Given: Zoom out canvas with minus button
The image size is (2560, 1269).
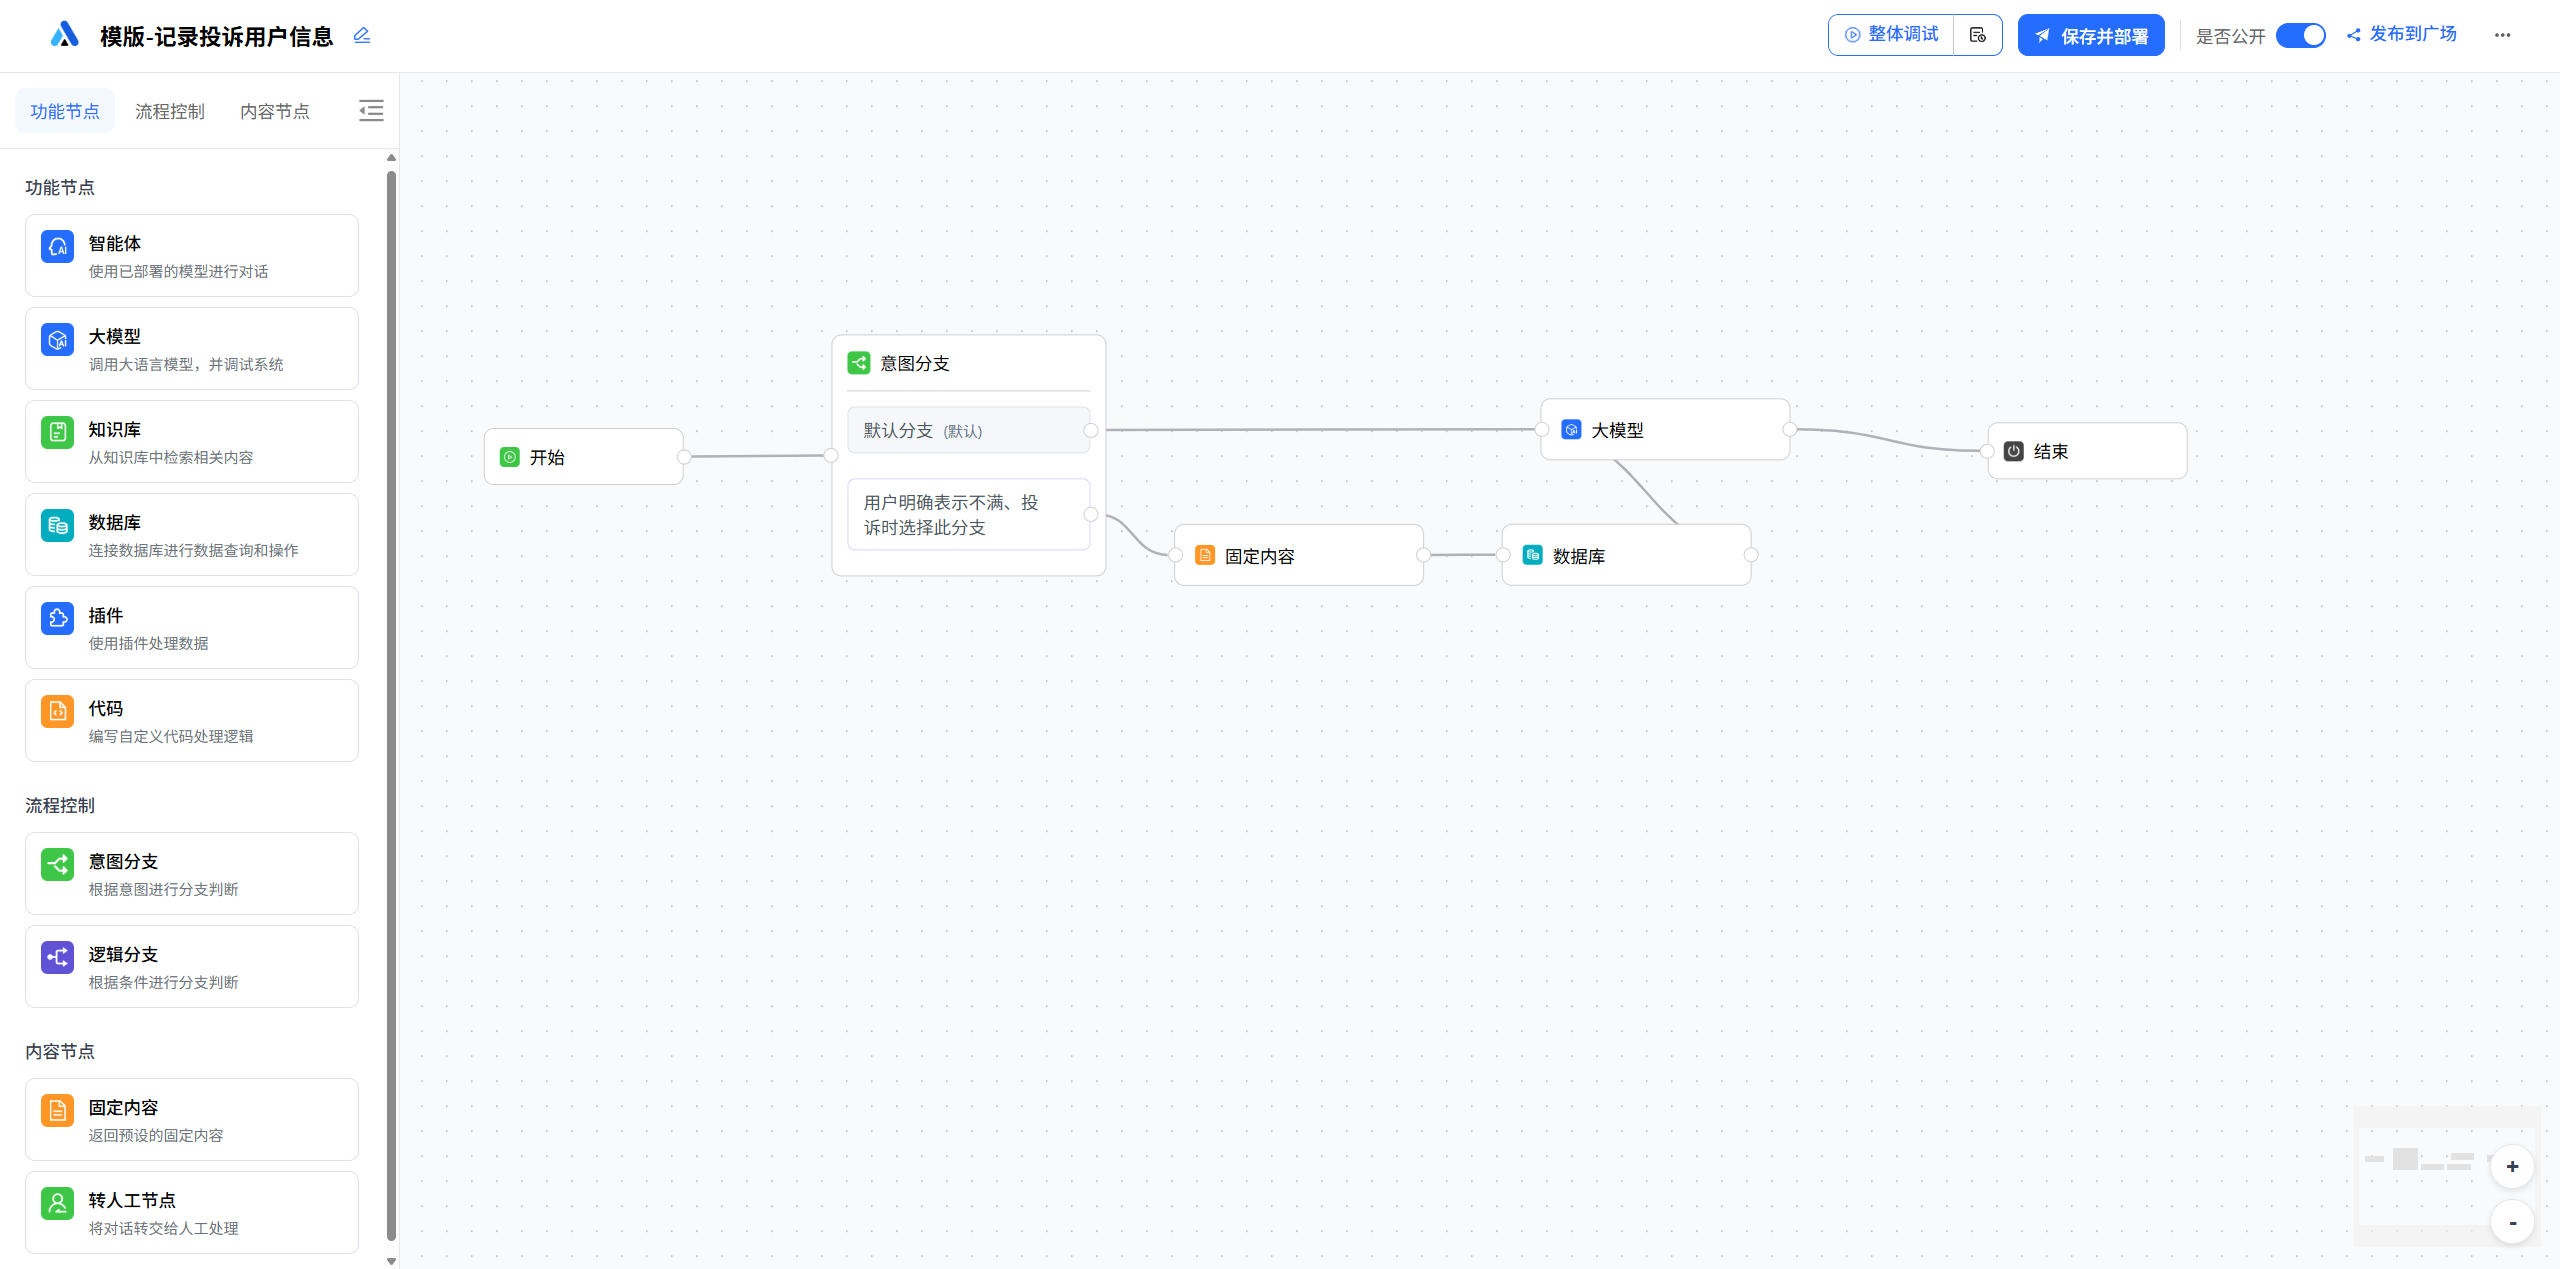Looking at the screenshot, I should (x=2512, y=1223).
